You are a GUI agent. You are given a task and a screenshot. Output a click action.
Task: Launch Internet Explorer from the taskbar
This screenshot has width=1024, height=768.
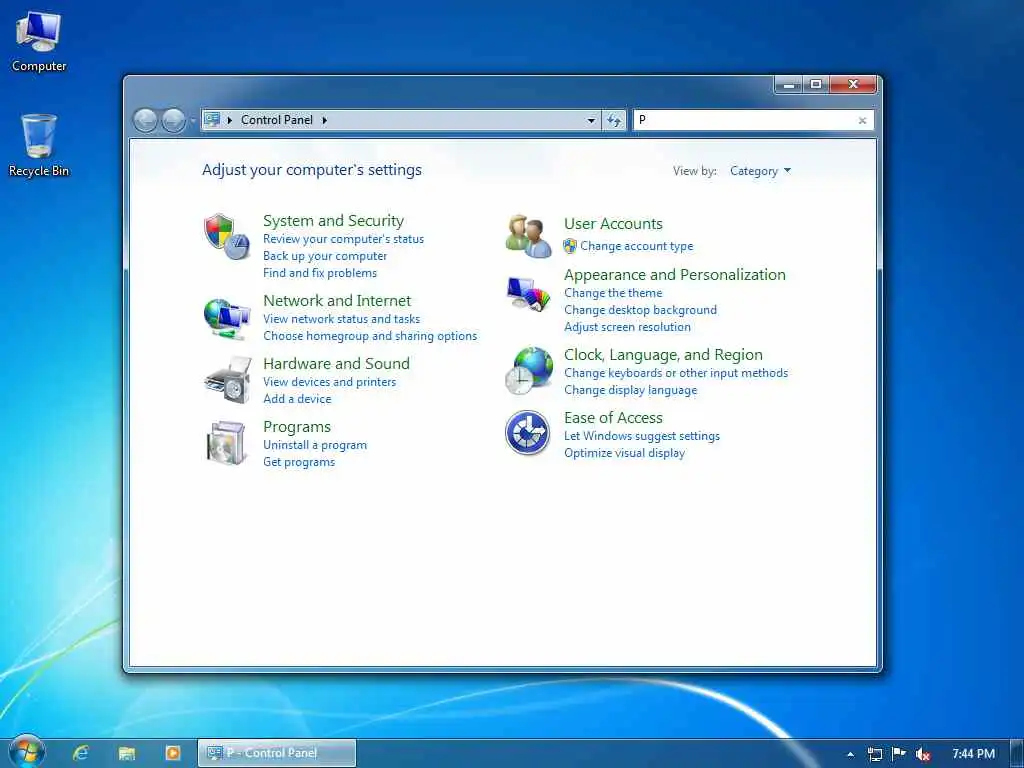tap(81, 753)
